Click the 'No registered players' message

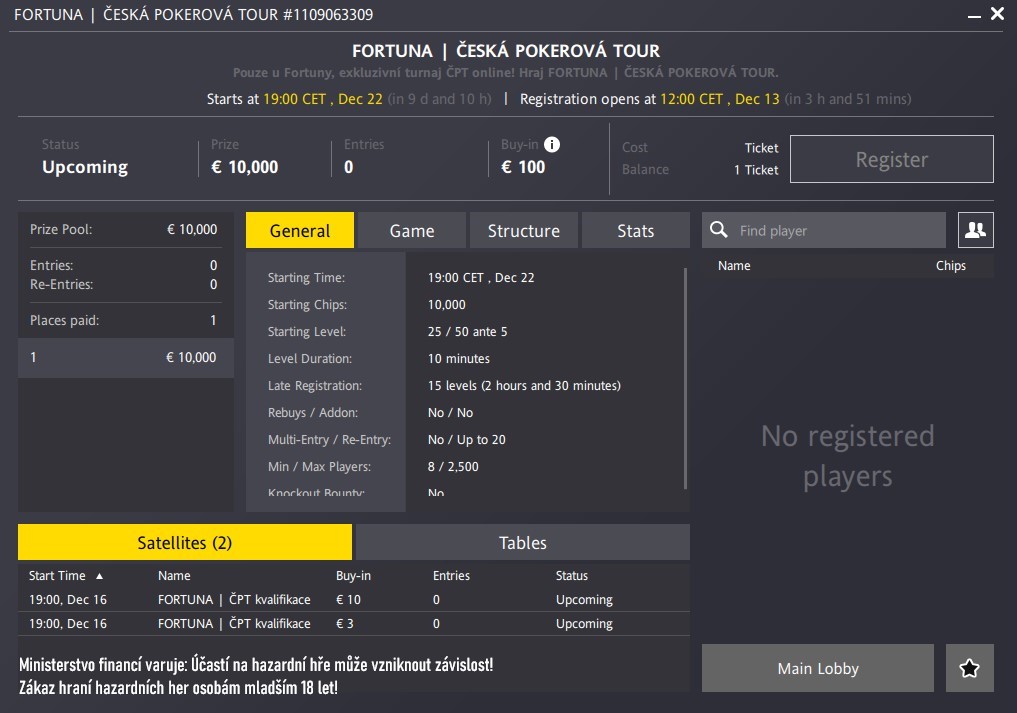[847, 456]
